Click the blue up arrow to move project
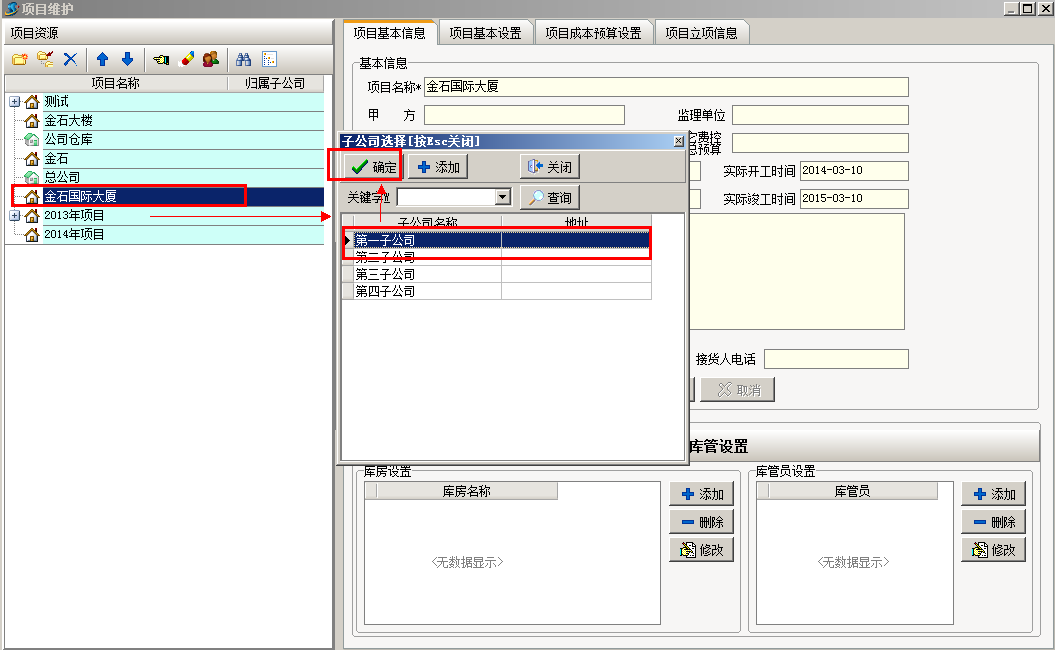 click(x=103, y=59)
